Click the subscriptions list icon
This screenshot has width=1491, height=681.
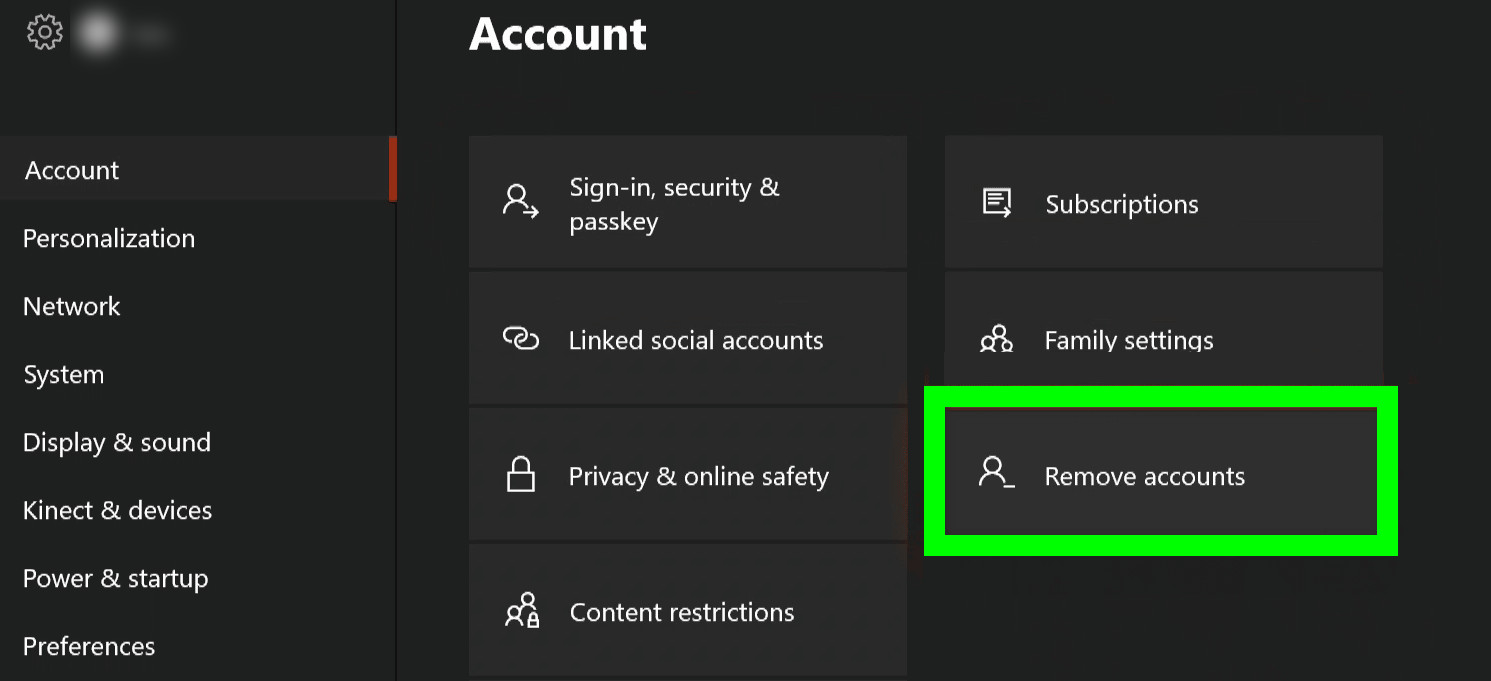click(997, 203)
